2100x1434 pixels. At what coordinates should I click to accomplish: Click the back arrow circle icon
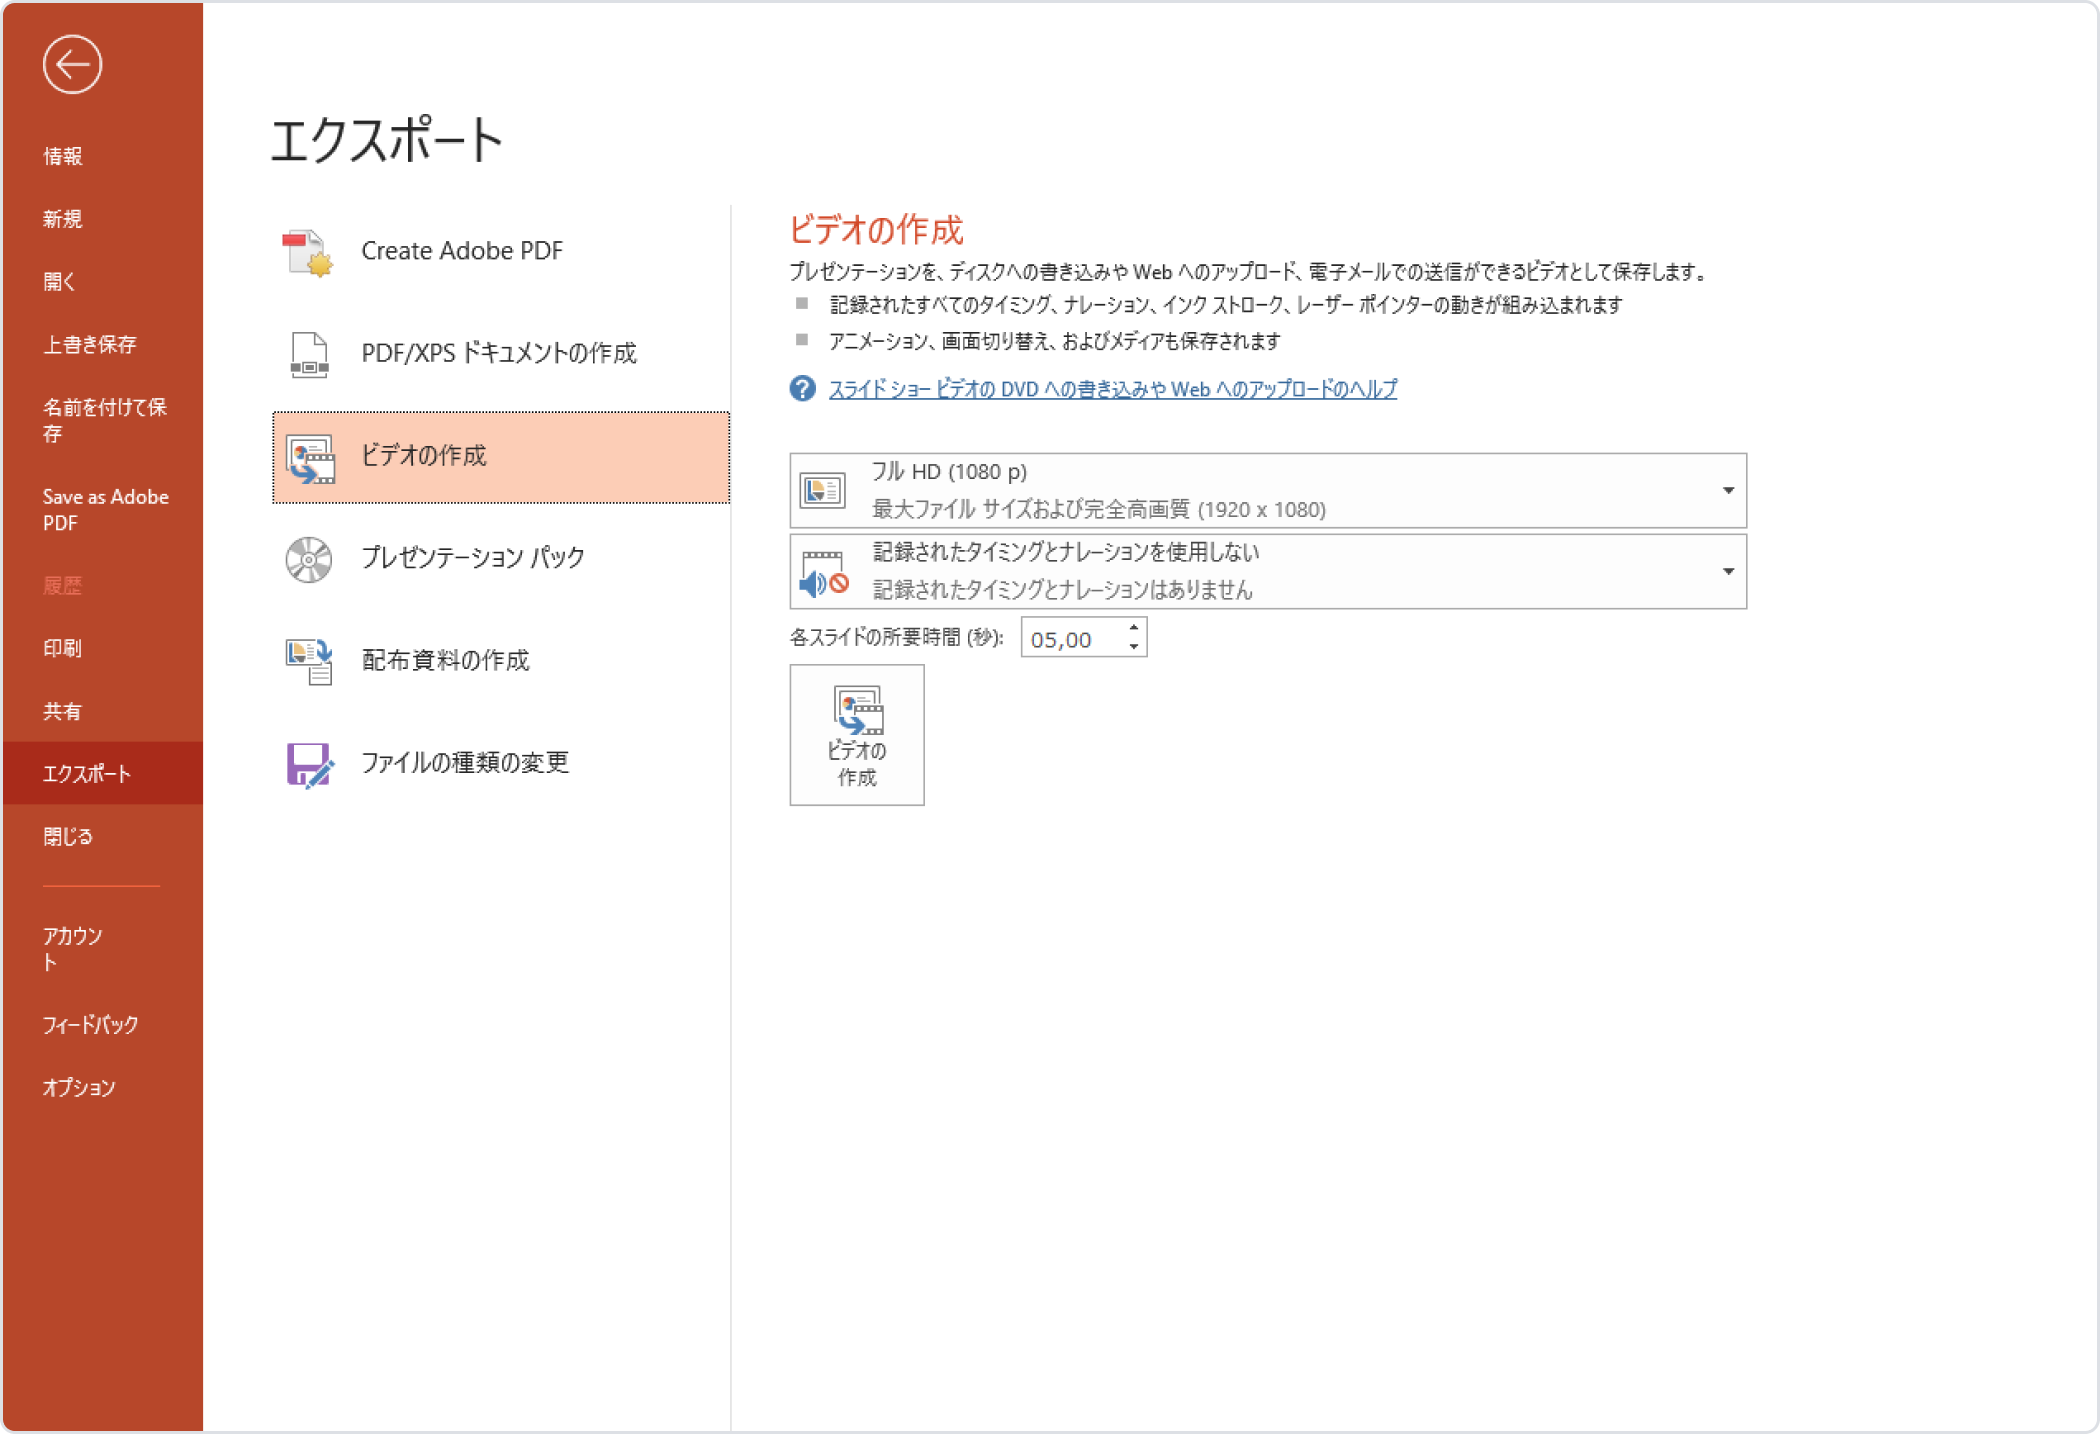pyautogui.click(x=72, y=65)
